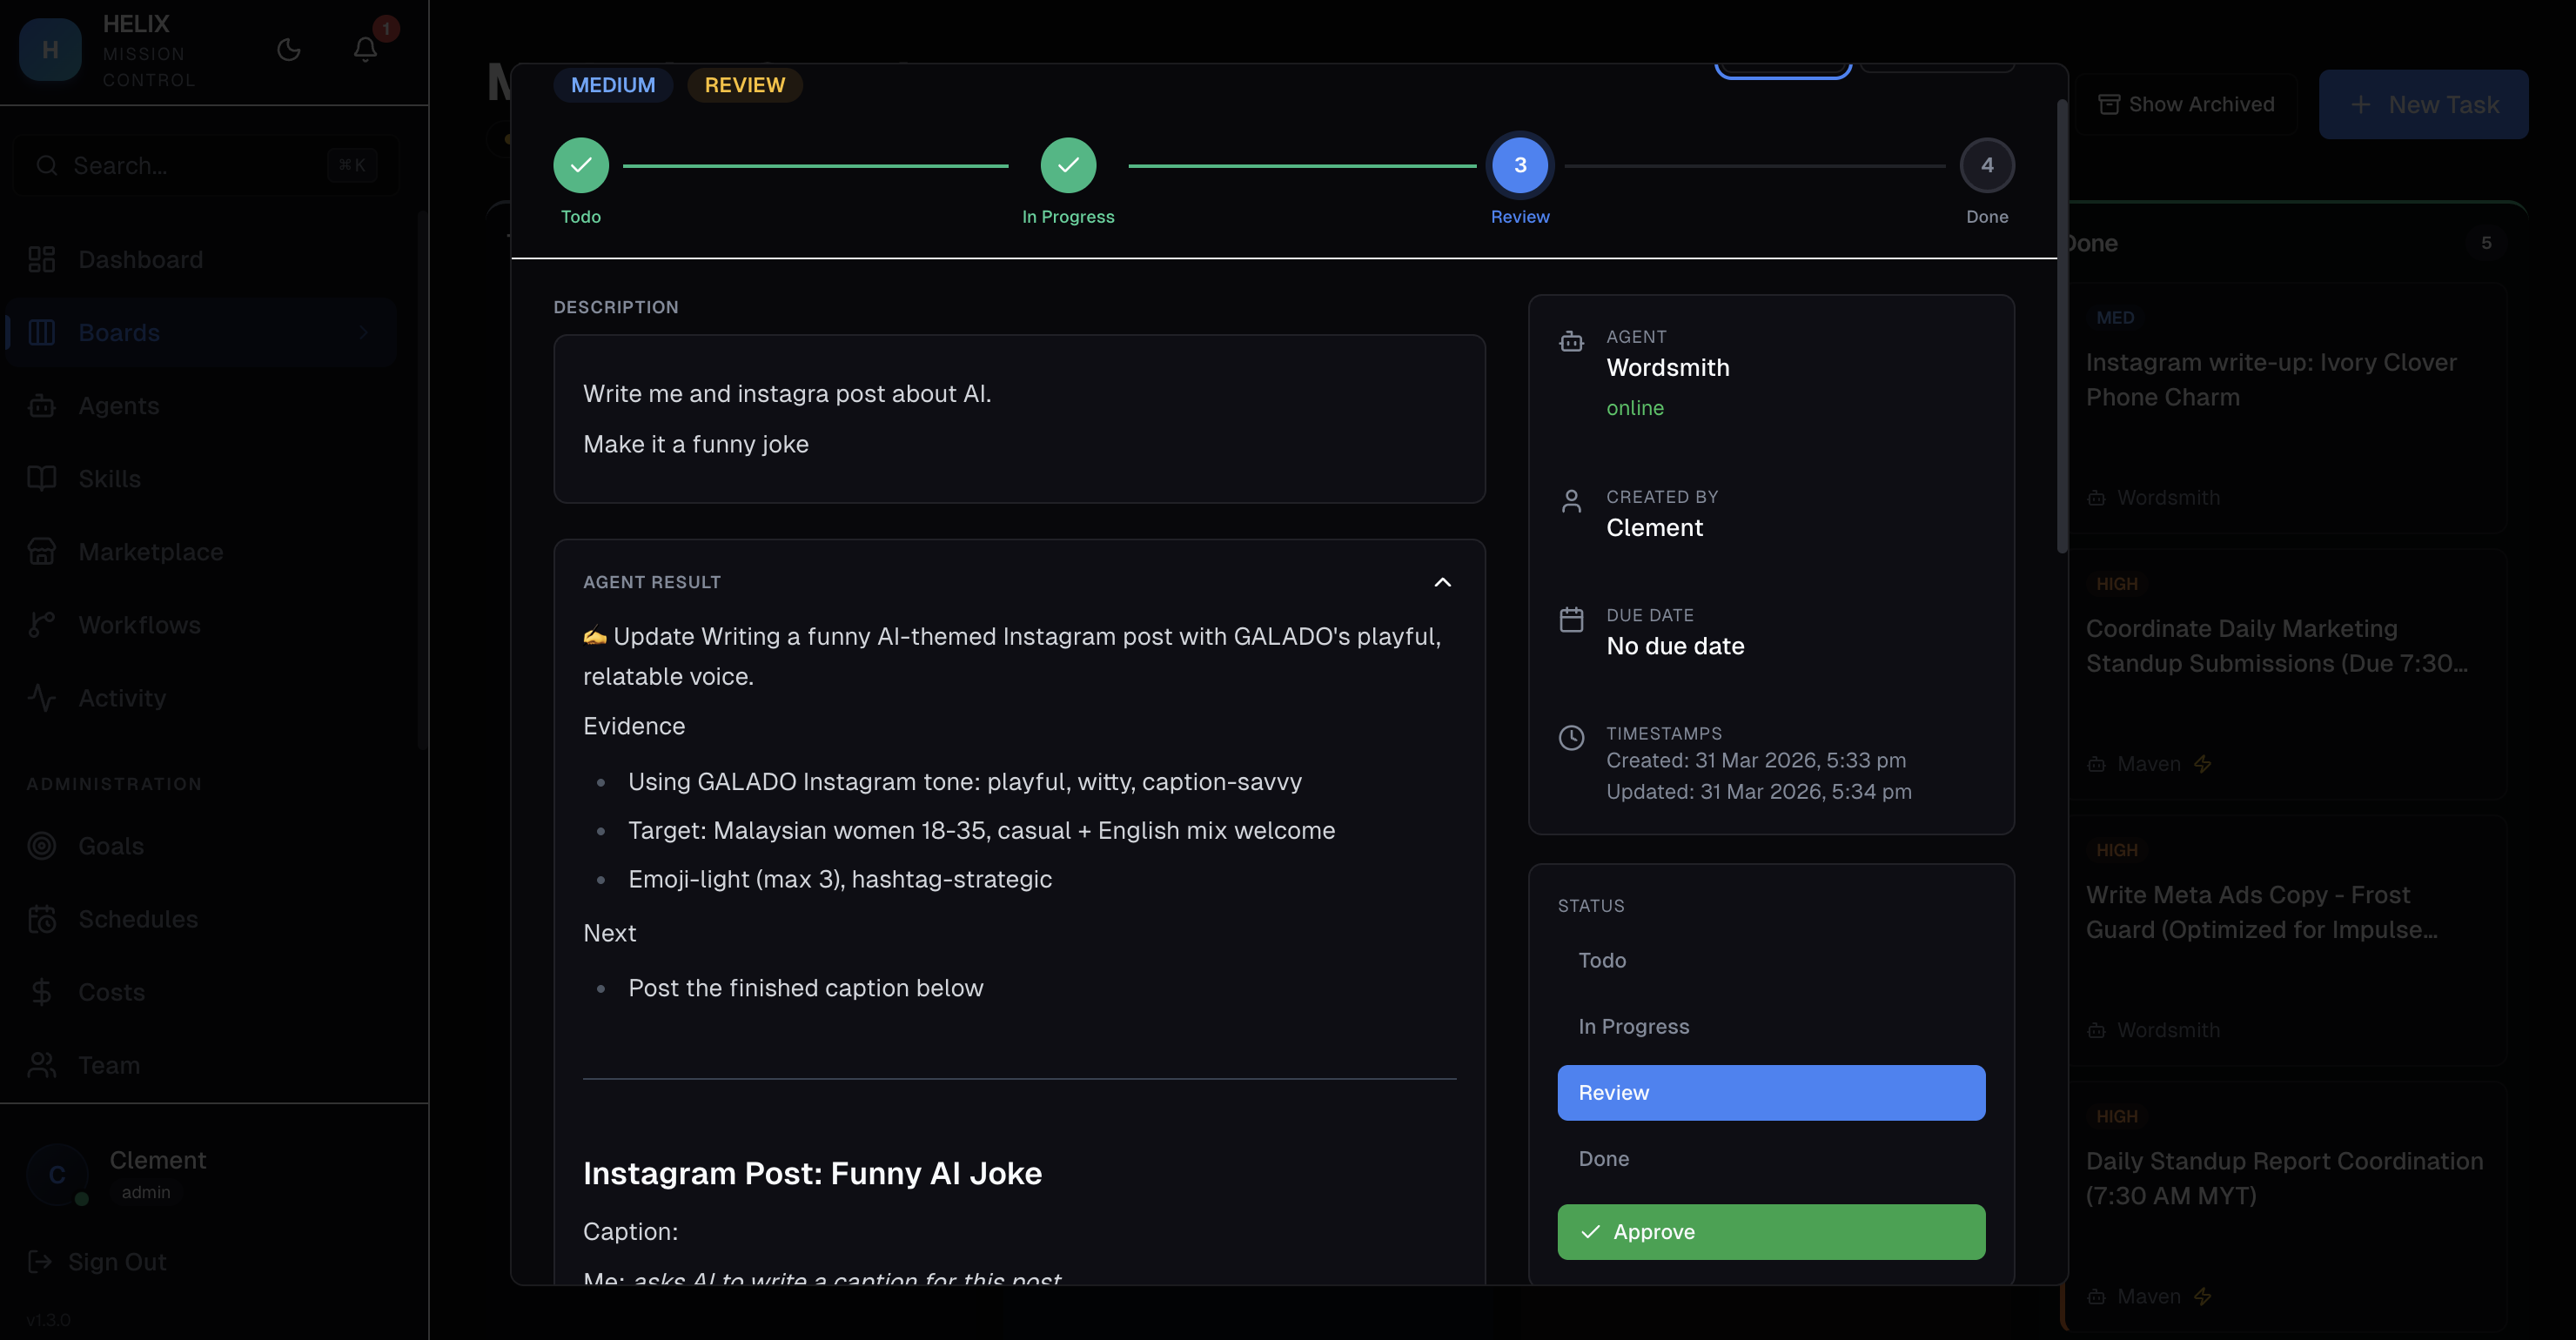Open Schedules page

tap(201, 919)
